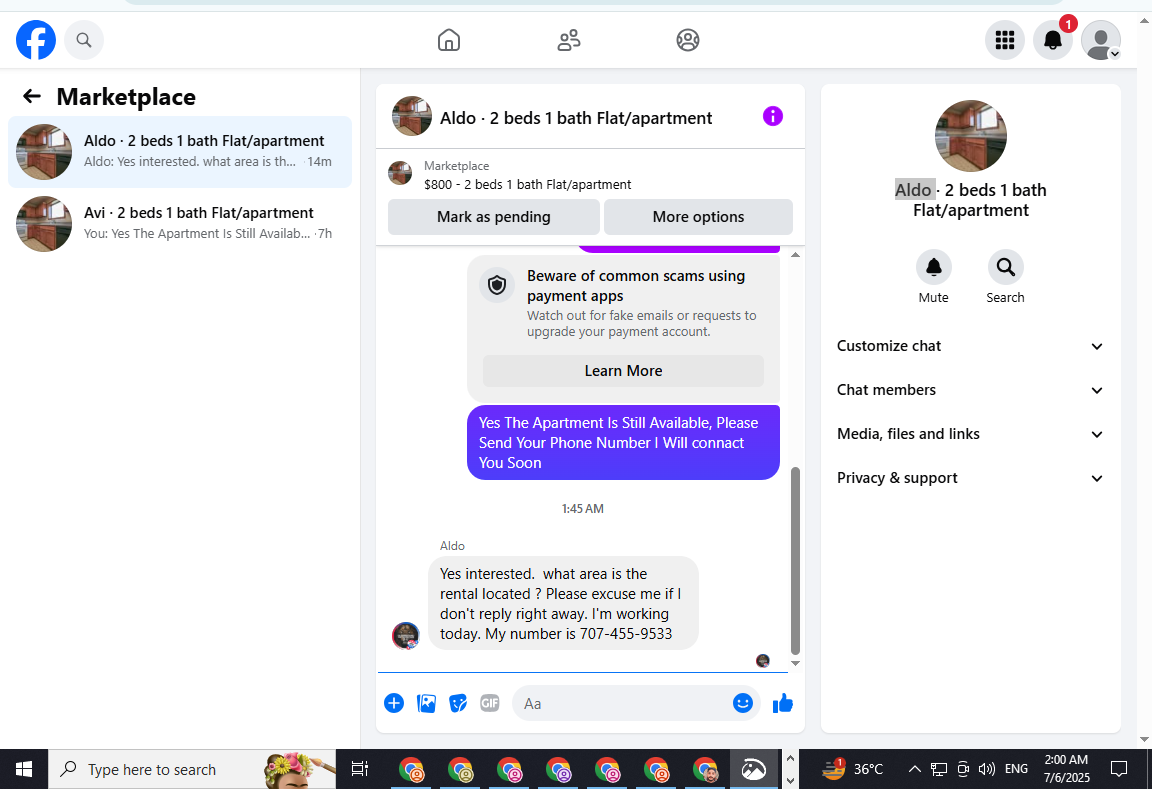
Task: Open the Windows Start button
Action: (x=24, y=769)
